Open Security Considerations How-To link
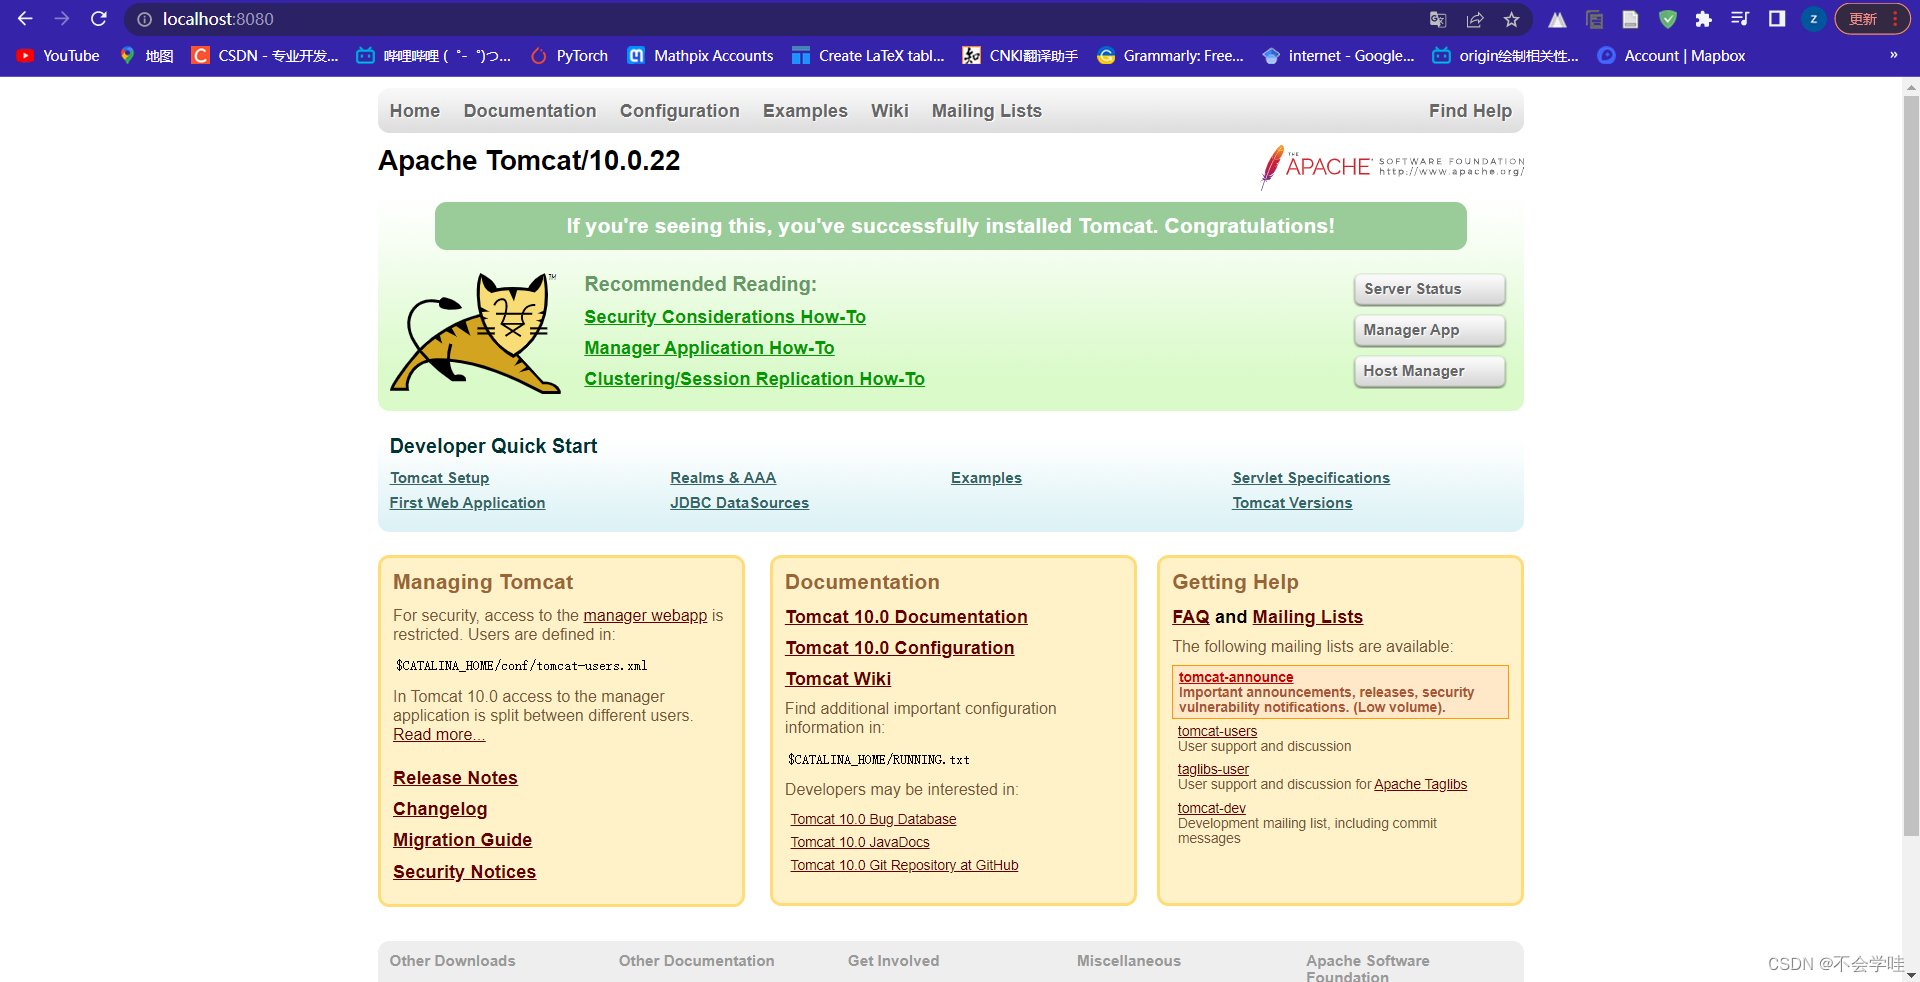The image size is (1920, 982). click(x=725, y=317)
